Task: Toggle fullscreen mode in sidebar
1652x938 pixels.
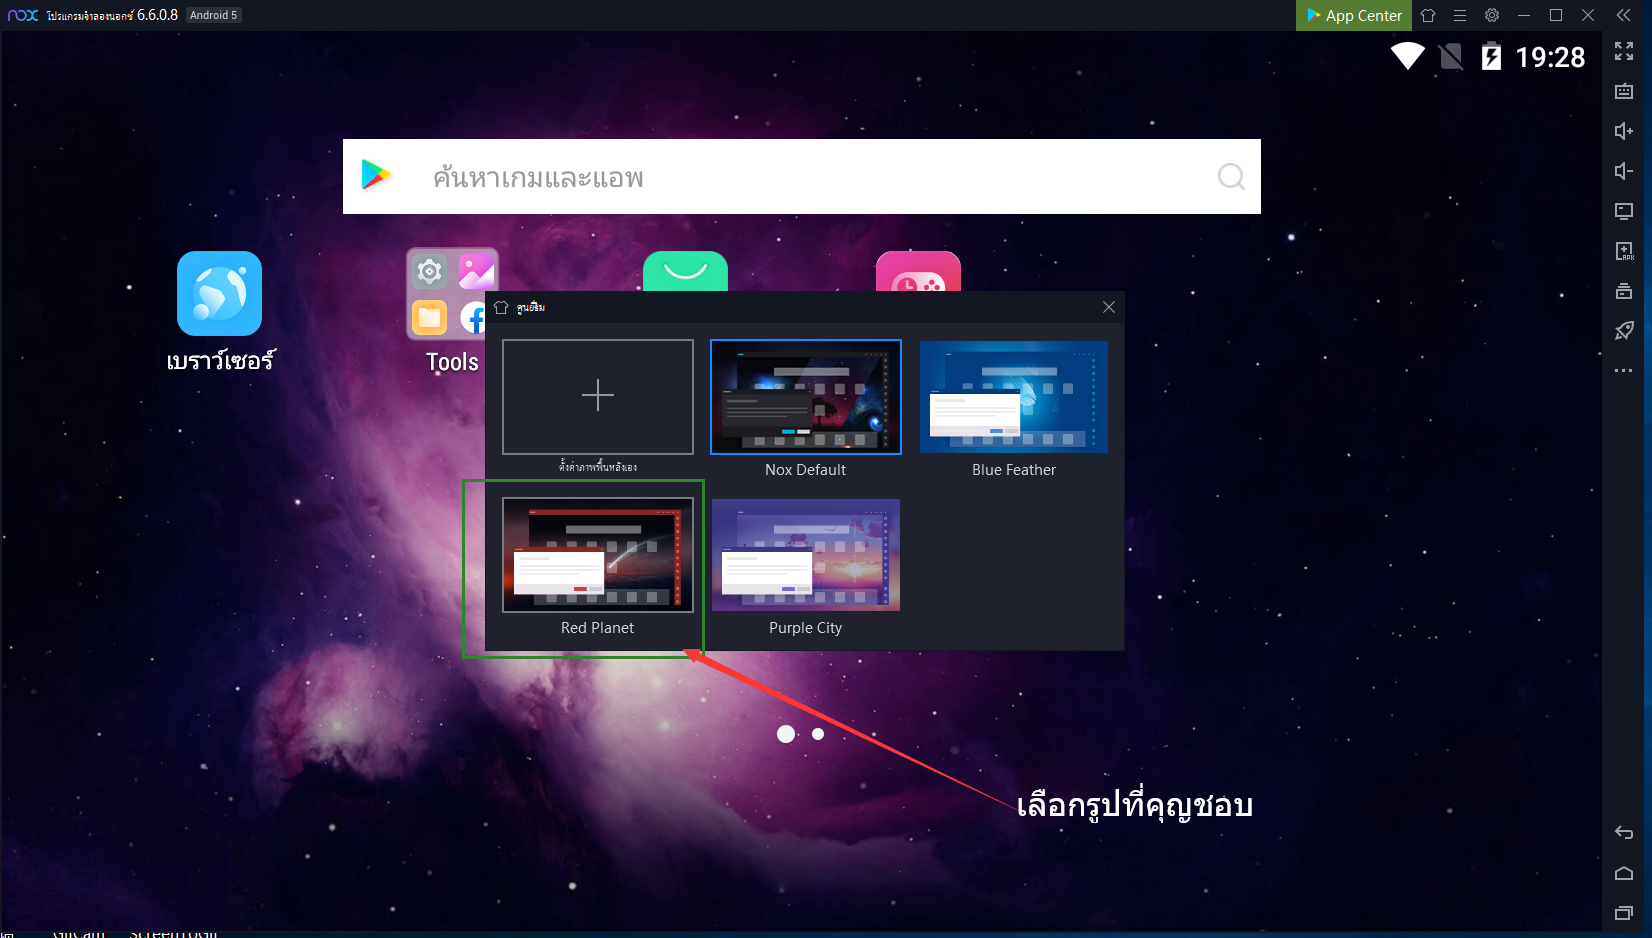Action: 1624,51
